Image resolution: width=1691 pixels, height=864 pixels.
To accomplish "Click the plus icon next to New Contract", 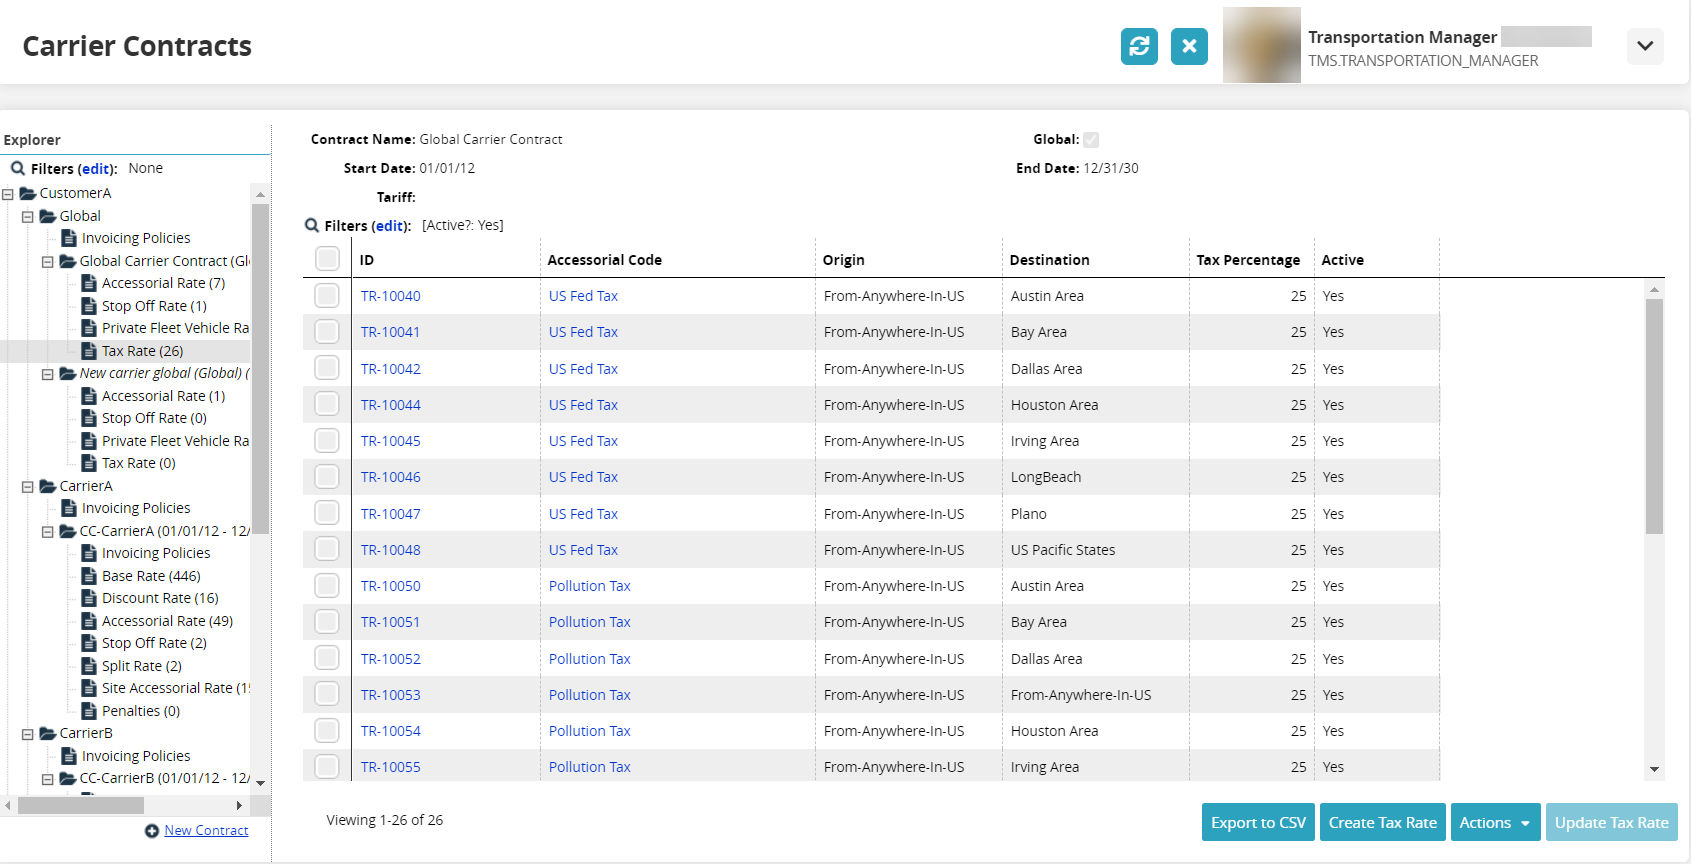I will (x=152, y=831).
